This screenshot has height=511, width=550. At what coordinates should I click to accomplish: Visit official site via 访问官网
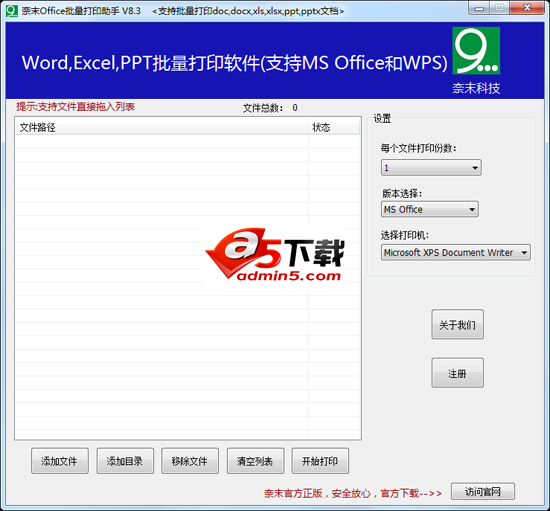pyautogui.click(x=483, y=491)
